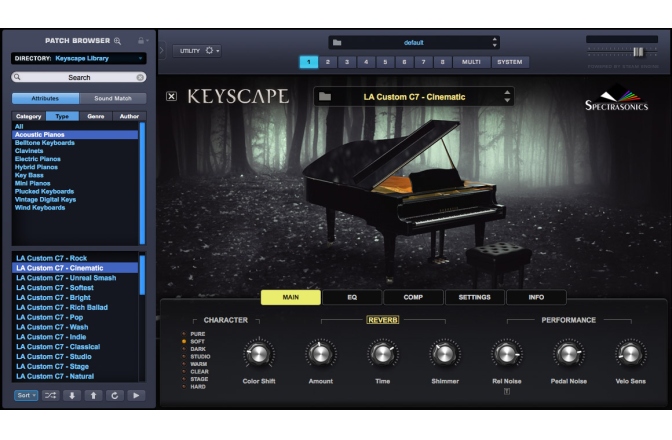
Task: Click the Rel Noise knob
Action: tap(507, 353)
